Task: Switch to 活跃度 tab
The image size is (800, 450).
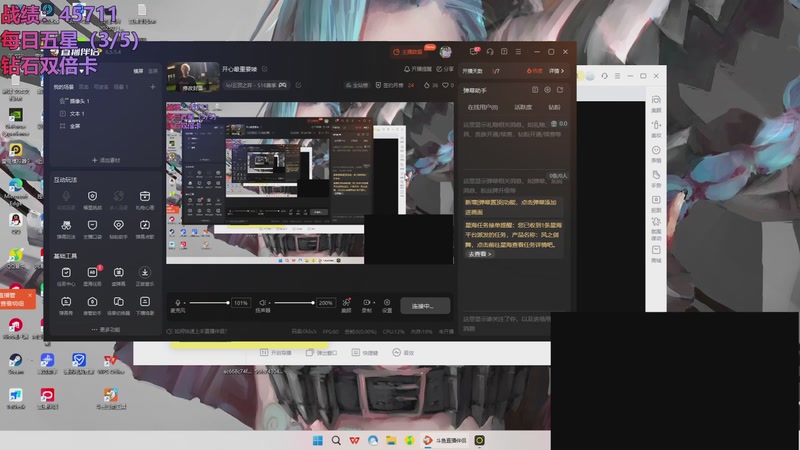Action: click(x=523, y=107)
